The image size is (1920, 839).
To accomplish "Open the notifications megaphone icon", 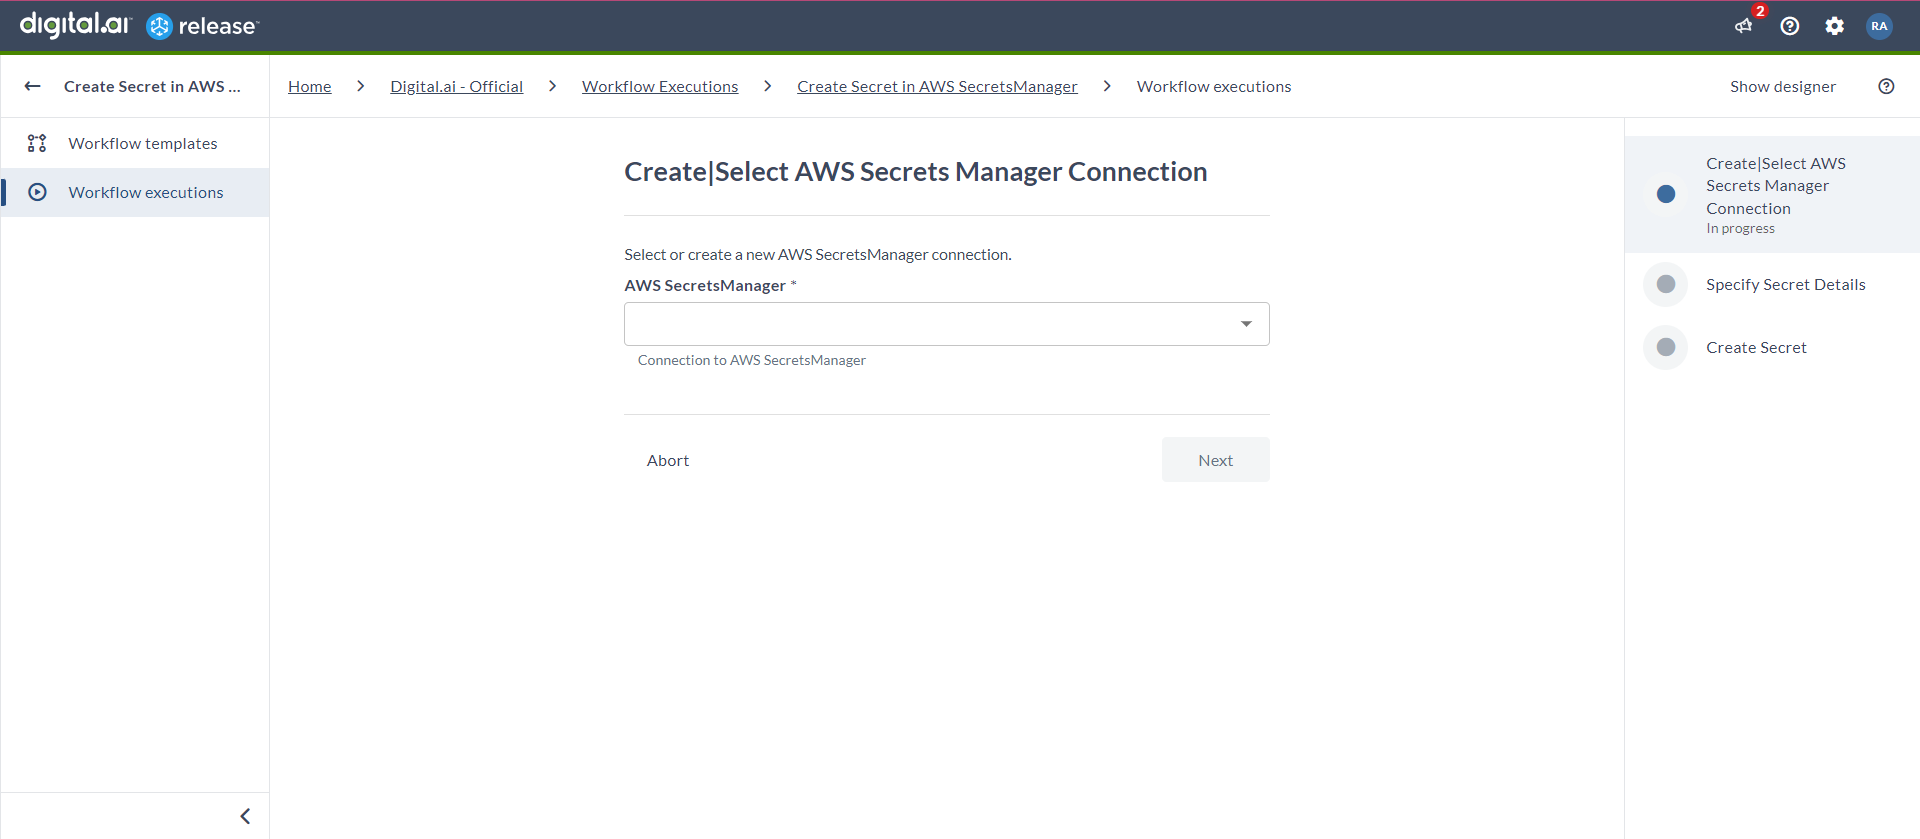I will [1743, 26].
